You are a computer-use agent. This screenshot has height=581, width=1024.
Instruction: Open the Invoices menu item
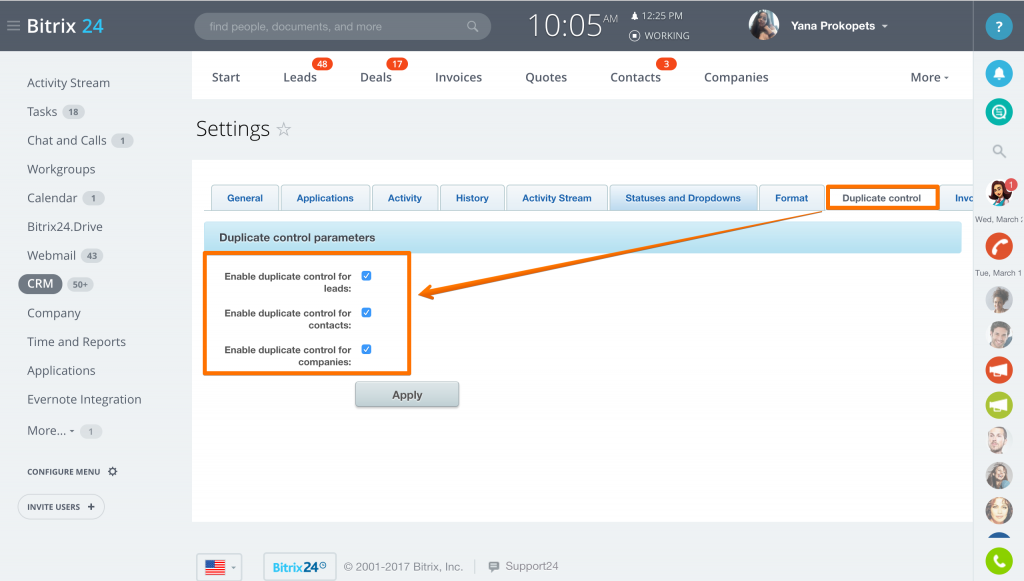coord(458,77)
